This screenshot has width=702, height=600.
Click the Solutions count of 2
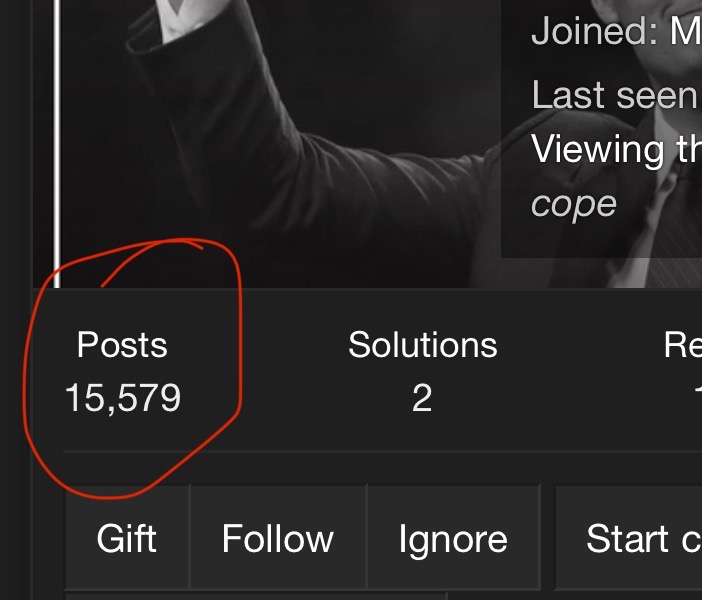(422, 398)
